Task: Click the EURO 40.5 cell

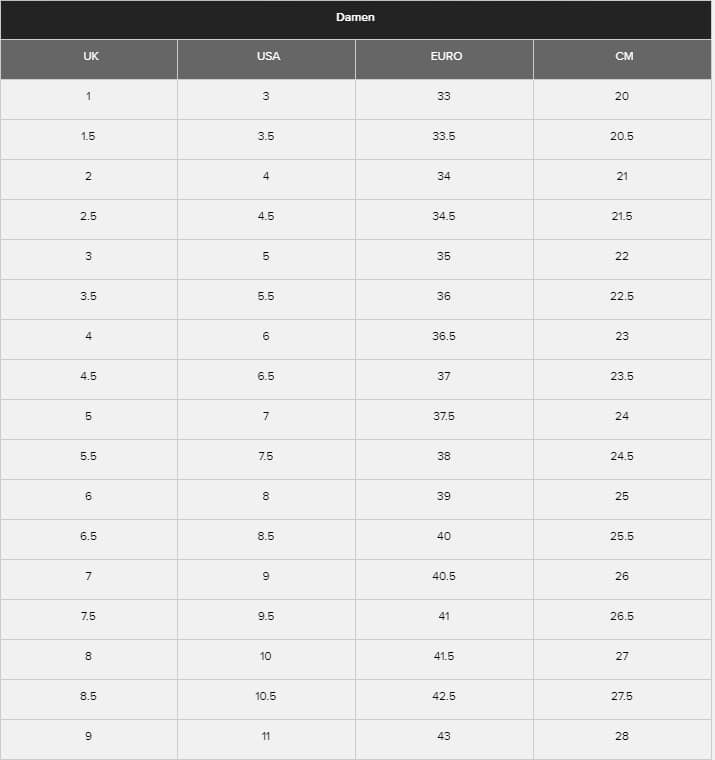Action: click(444, 576)
